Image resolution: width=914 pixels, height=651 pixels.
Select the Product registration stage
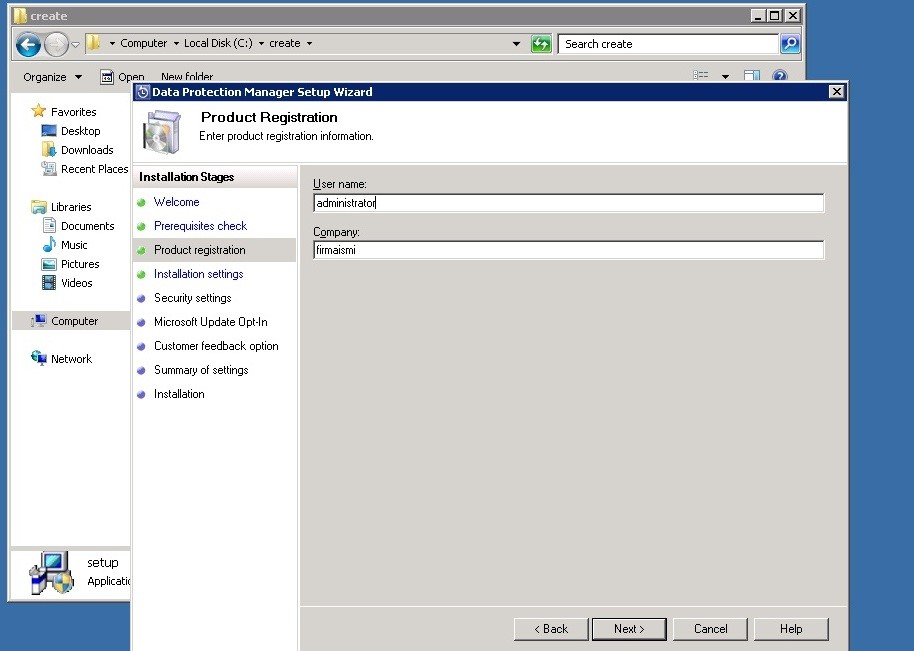tap(199, 250)
